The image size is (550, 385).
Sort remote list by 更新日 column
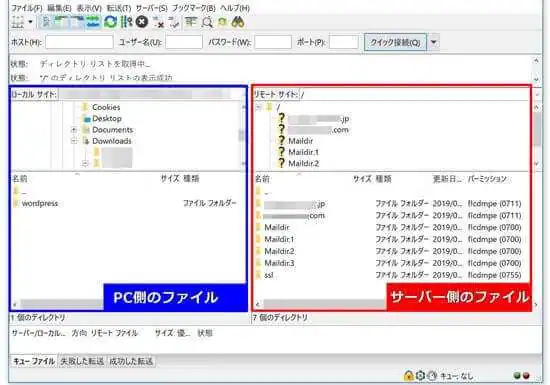tap(447, 179)
